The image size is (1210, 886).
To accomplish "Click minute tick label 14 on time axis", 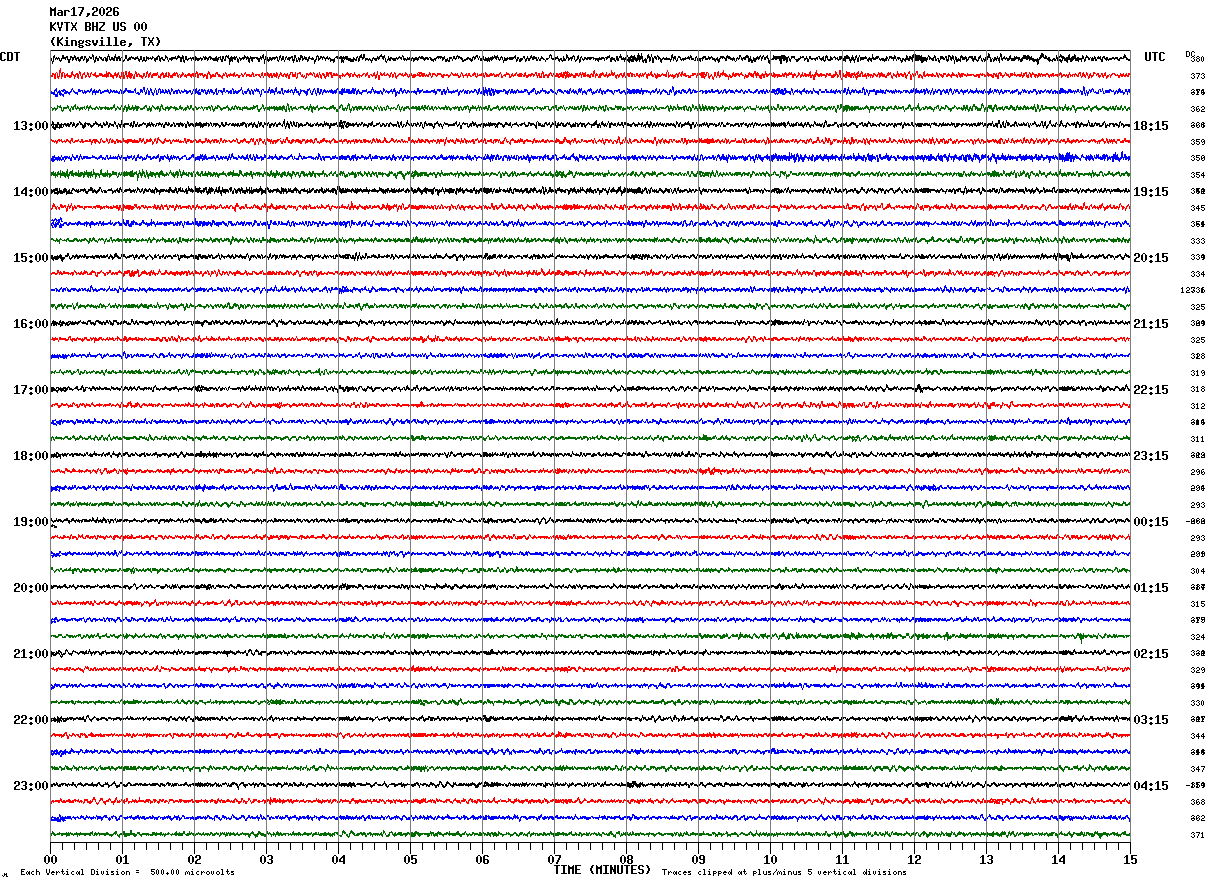I will [x=1058, y=859].
